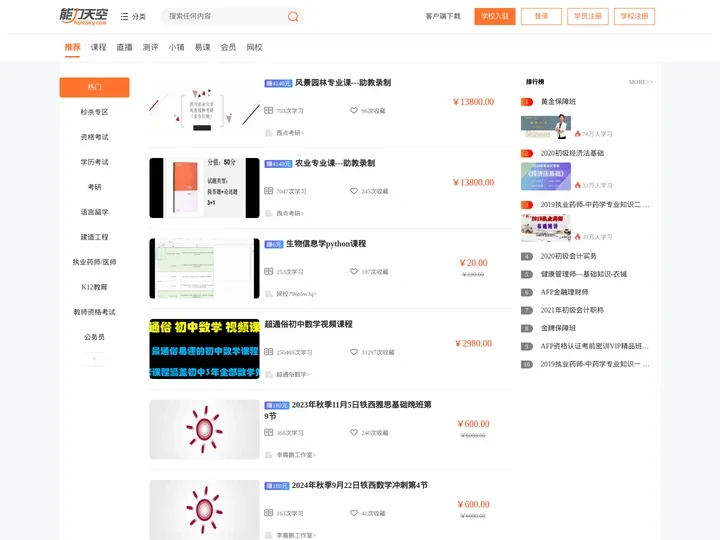Click the 登录 login button

(x=541, y=16)
